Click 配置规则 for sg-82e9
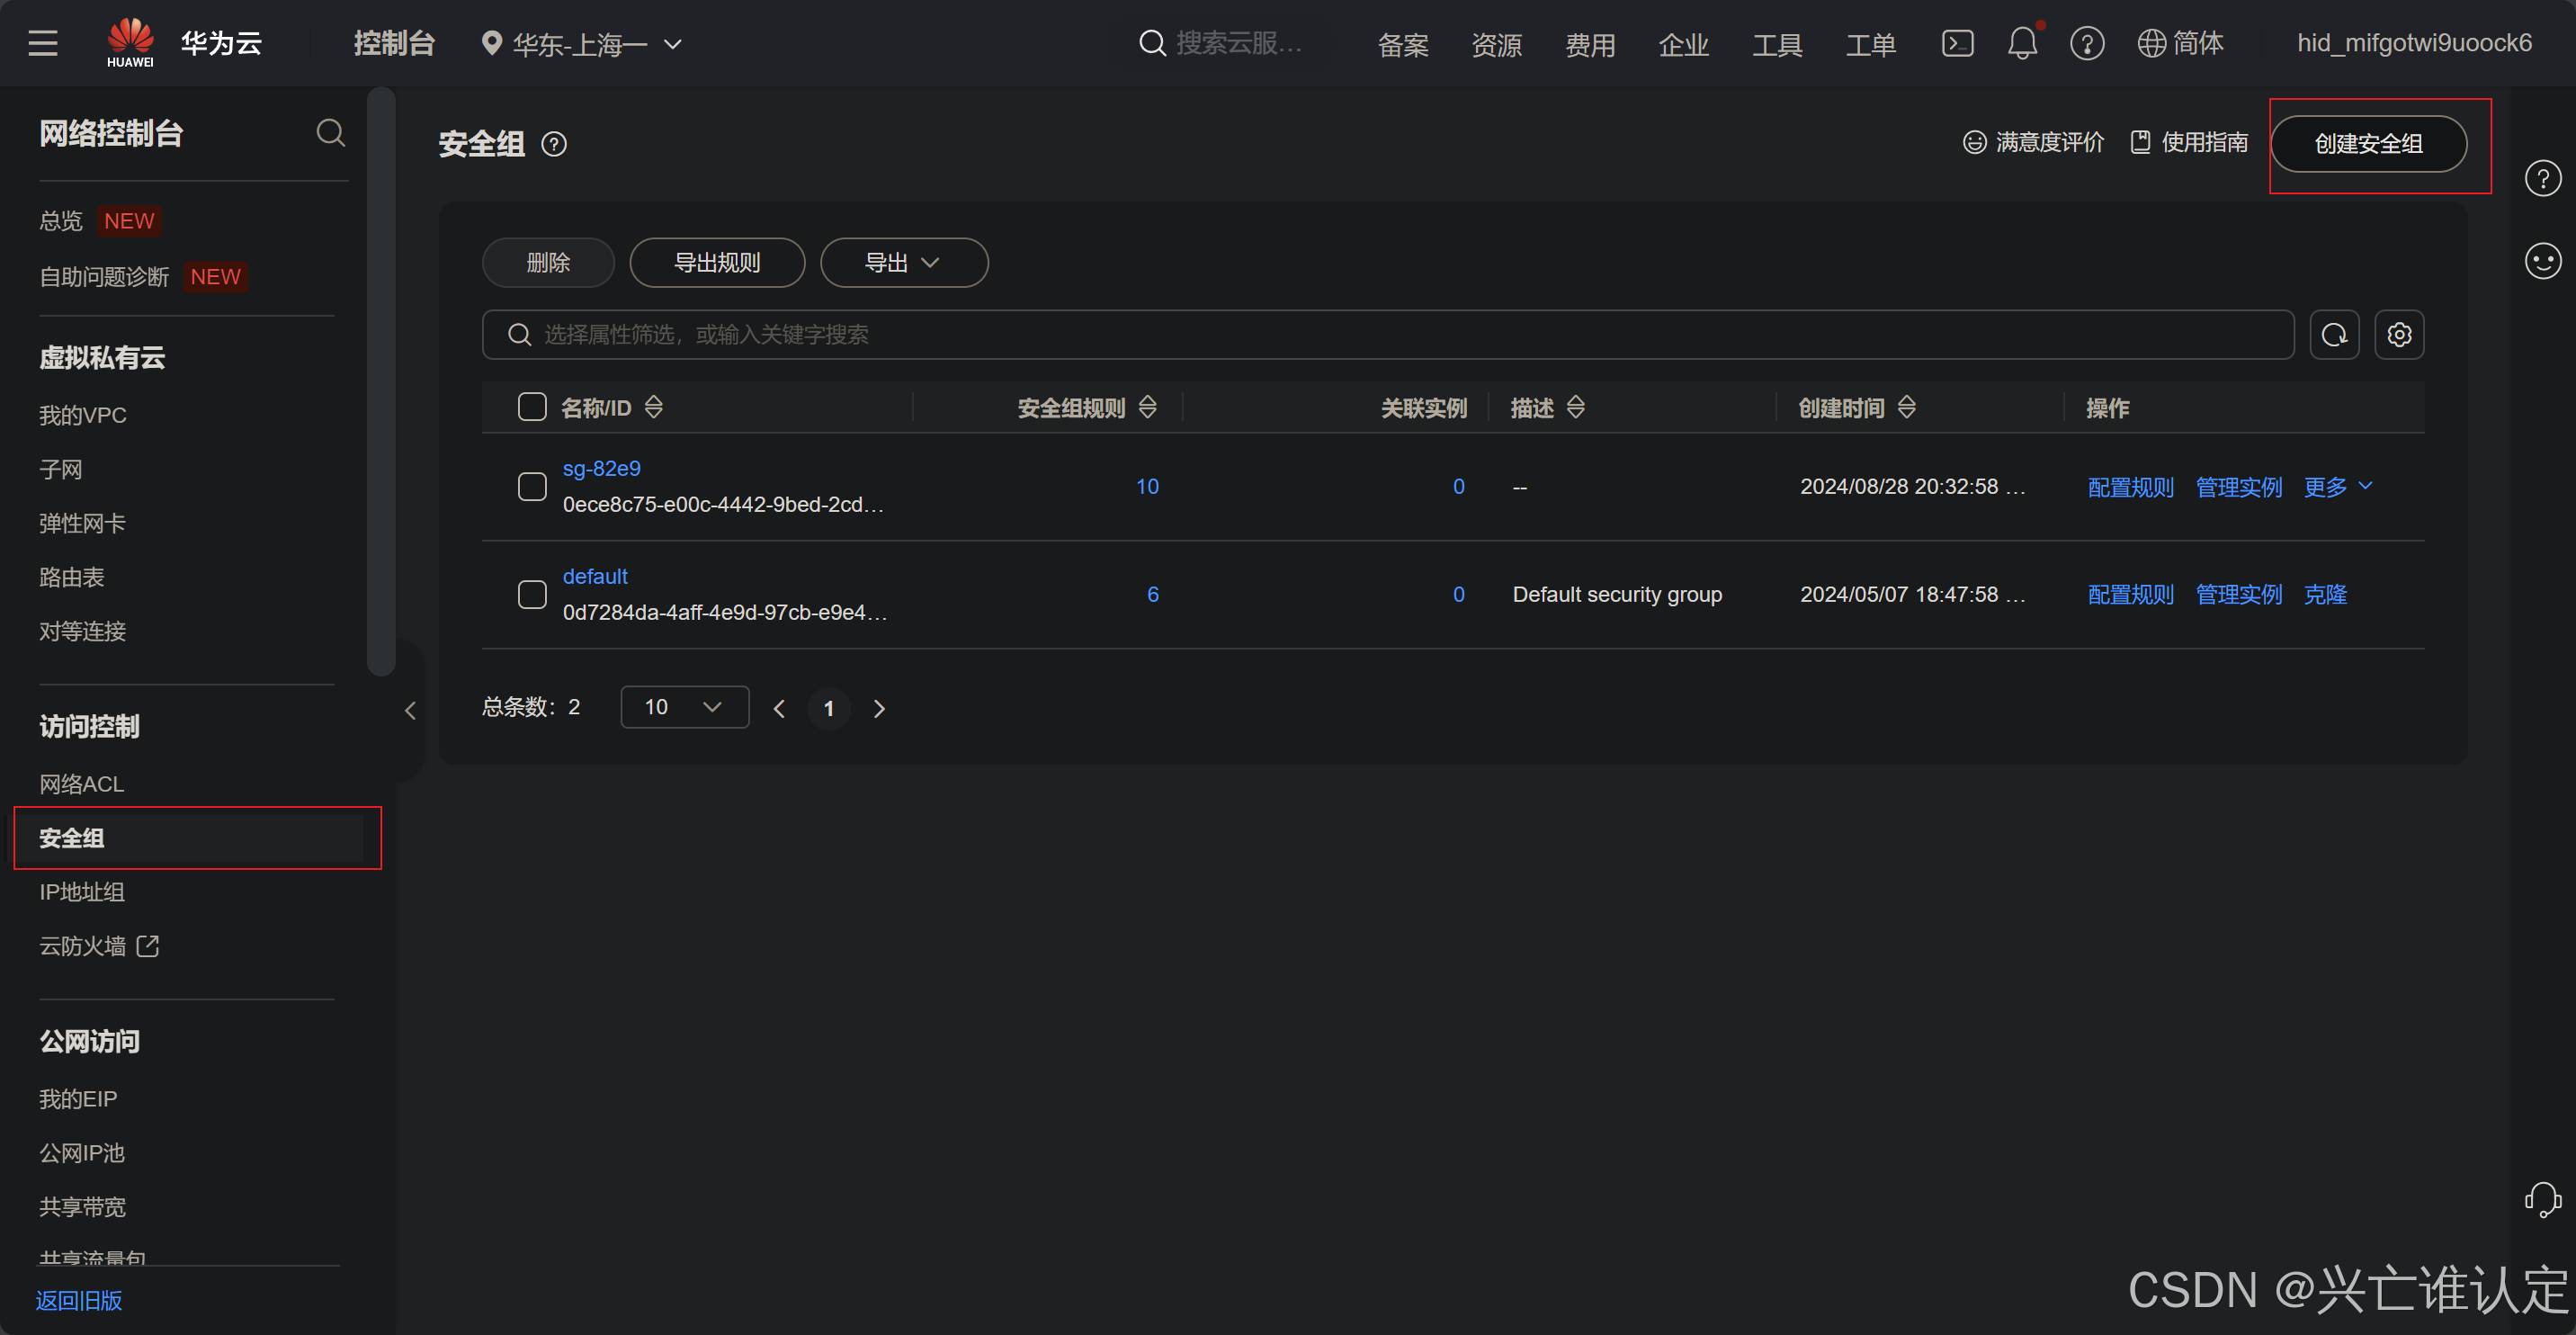The image size is (2576, 1335). pyautogui.click(x=2131, y=487)
